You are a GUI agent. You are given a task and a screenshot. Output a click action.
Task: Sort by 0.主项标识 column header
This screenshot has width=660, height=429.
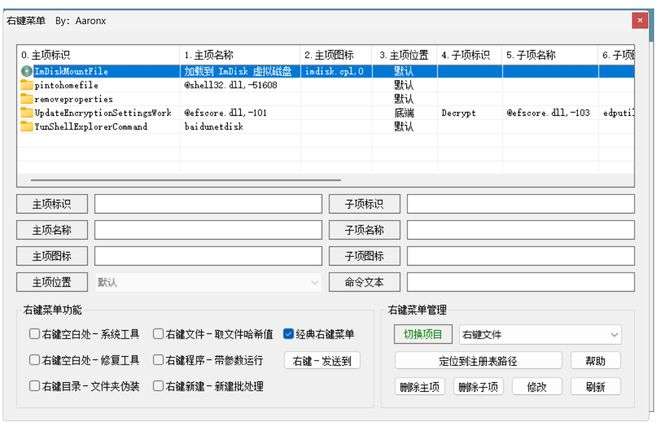point(98,55)
